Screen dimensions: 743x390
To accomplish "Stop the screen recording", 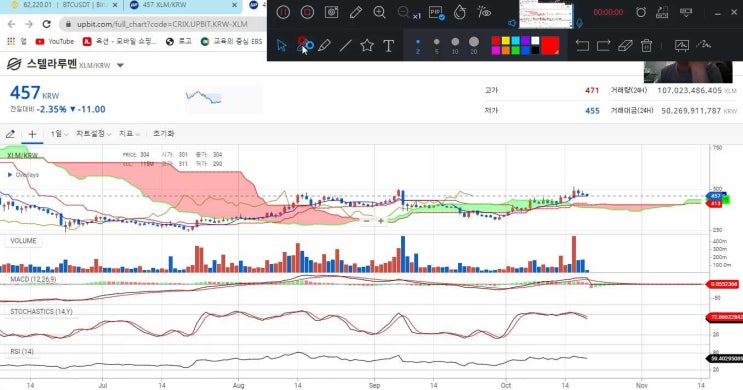I will pos(308,12).
